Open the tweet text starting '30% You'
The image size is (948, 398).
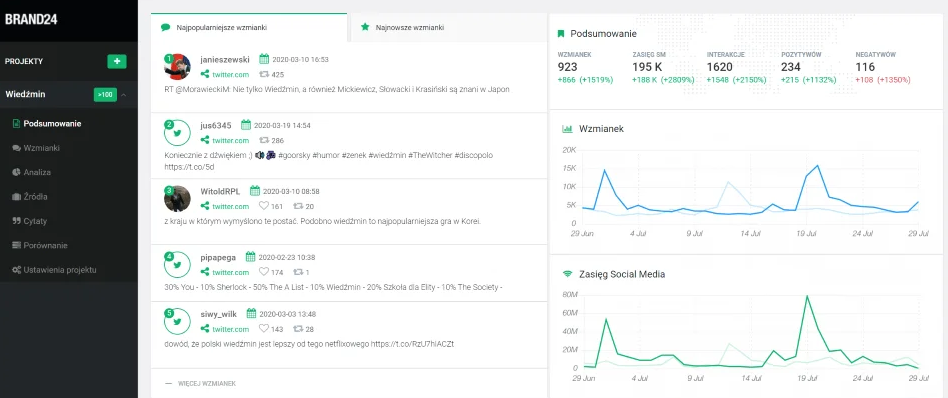333,287
